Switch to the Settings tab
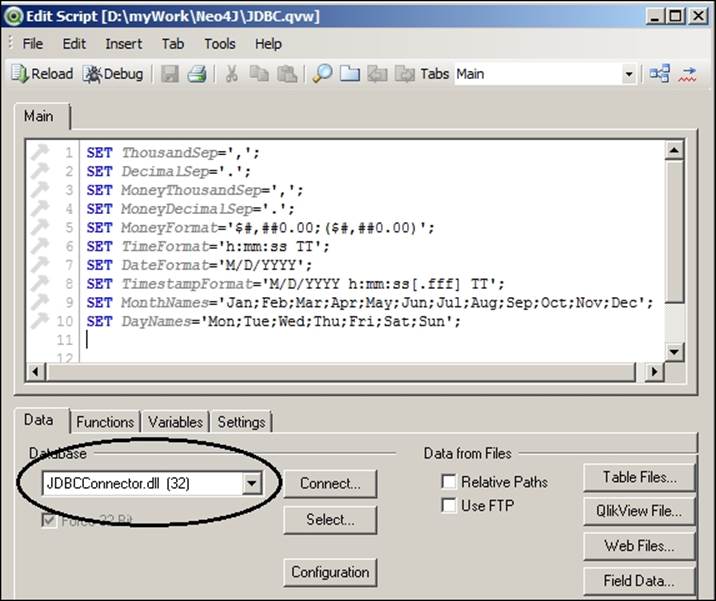 242,422
